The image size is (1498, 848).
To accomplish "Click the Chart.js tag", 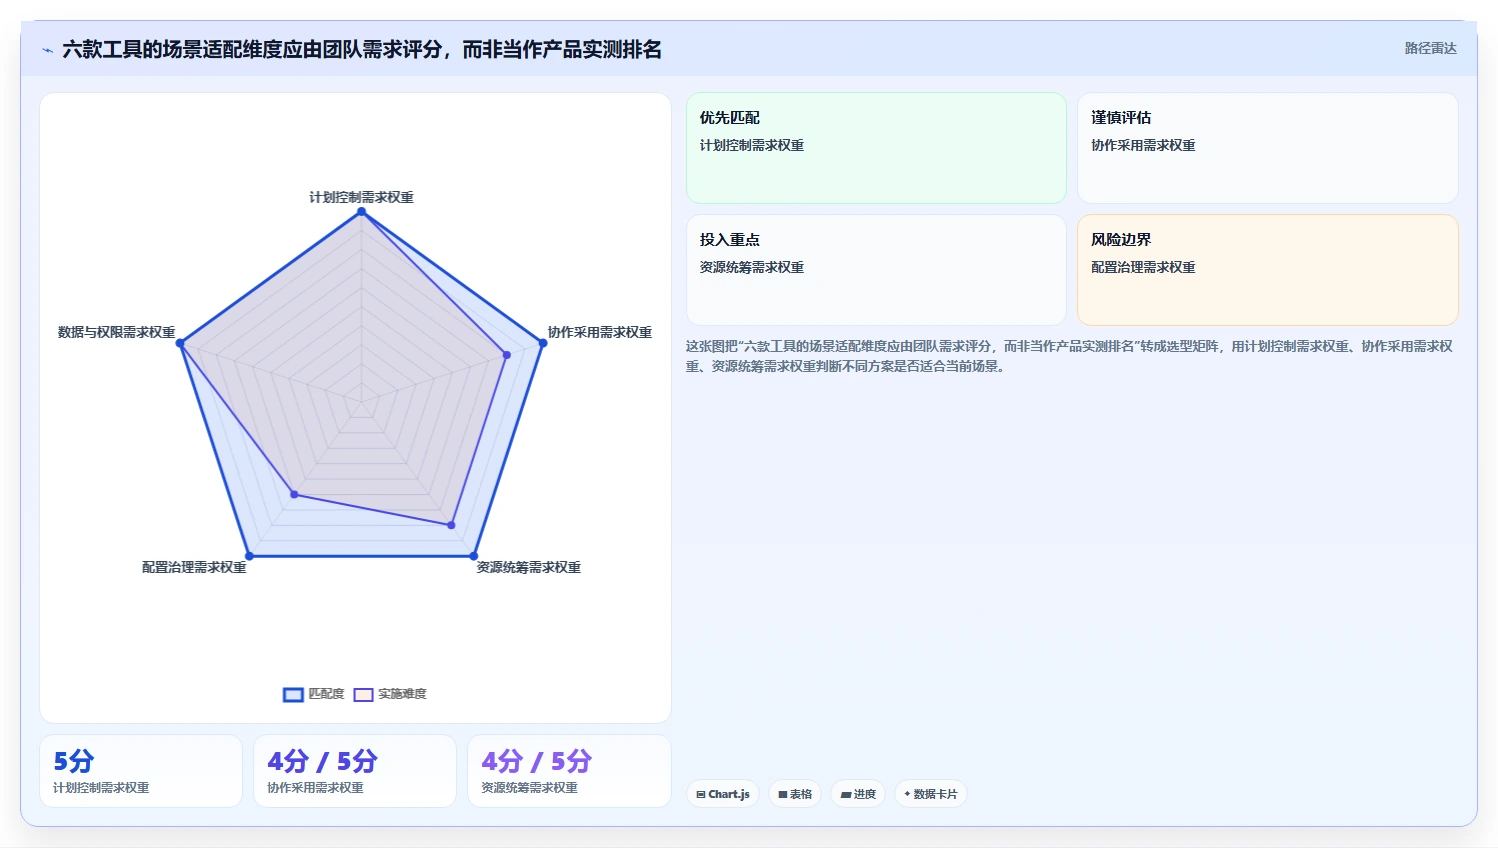I will (723, 794).
